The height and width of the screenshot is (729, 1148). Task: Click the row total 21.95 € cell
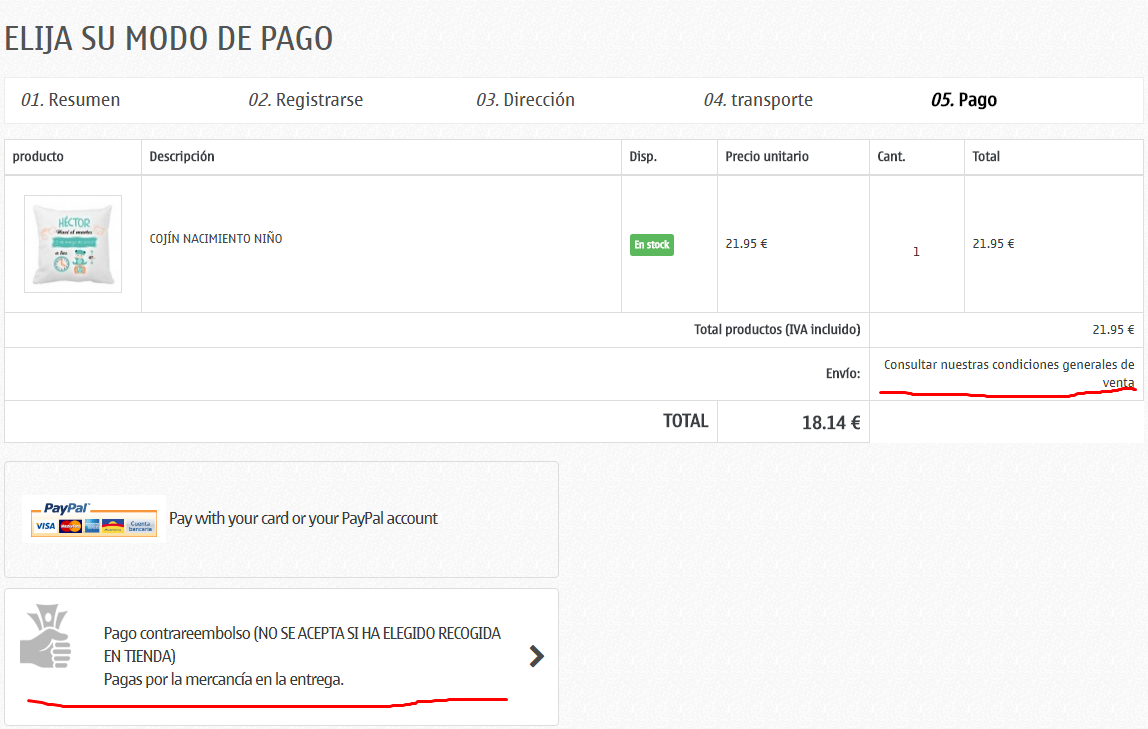[x=993, y=244]
